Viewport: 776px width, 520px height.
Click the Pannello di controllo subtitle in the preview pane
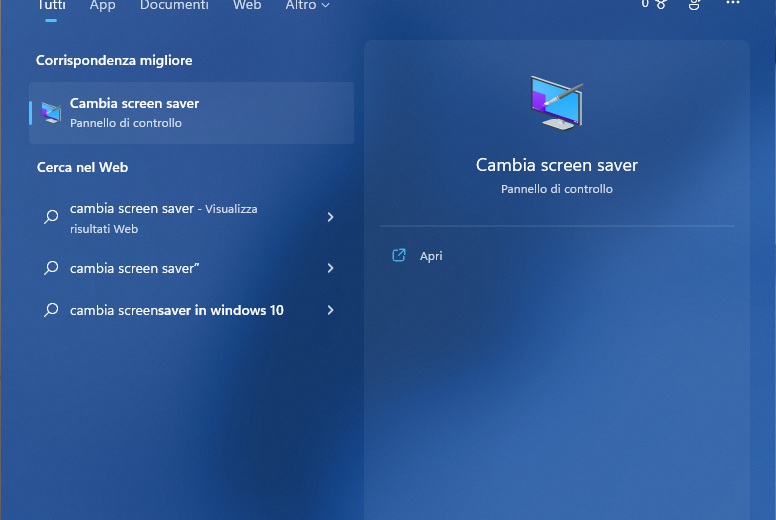pyautogui.click(x=557, y=189)
